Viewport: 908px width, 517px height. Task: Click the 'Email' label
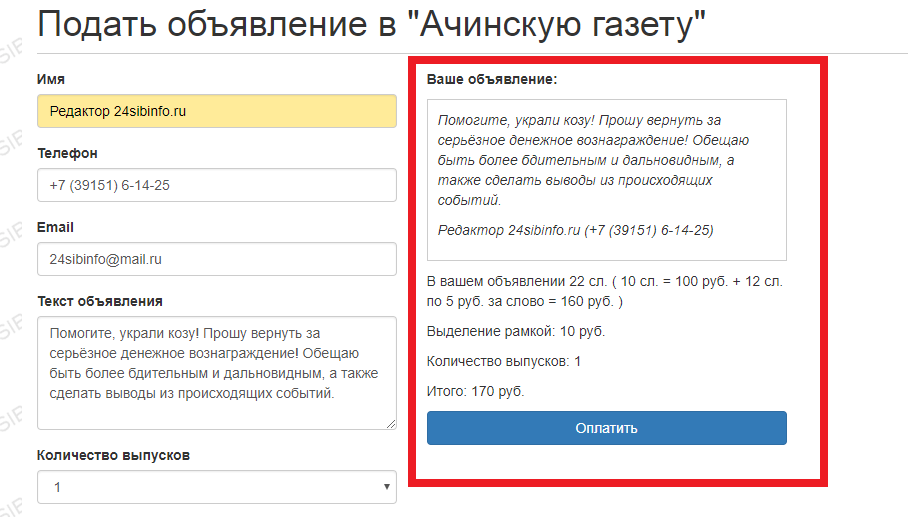(x=55, y=227)
